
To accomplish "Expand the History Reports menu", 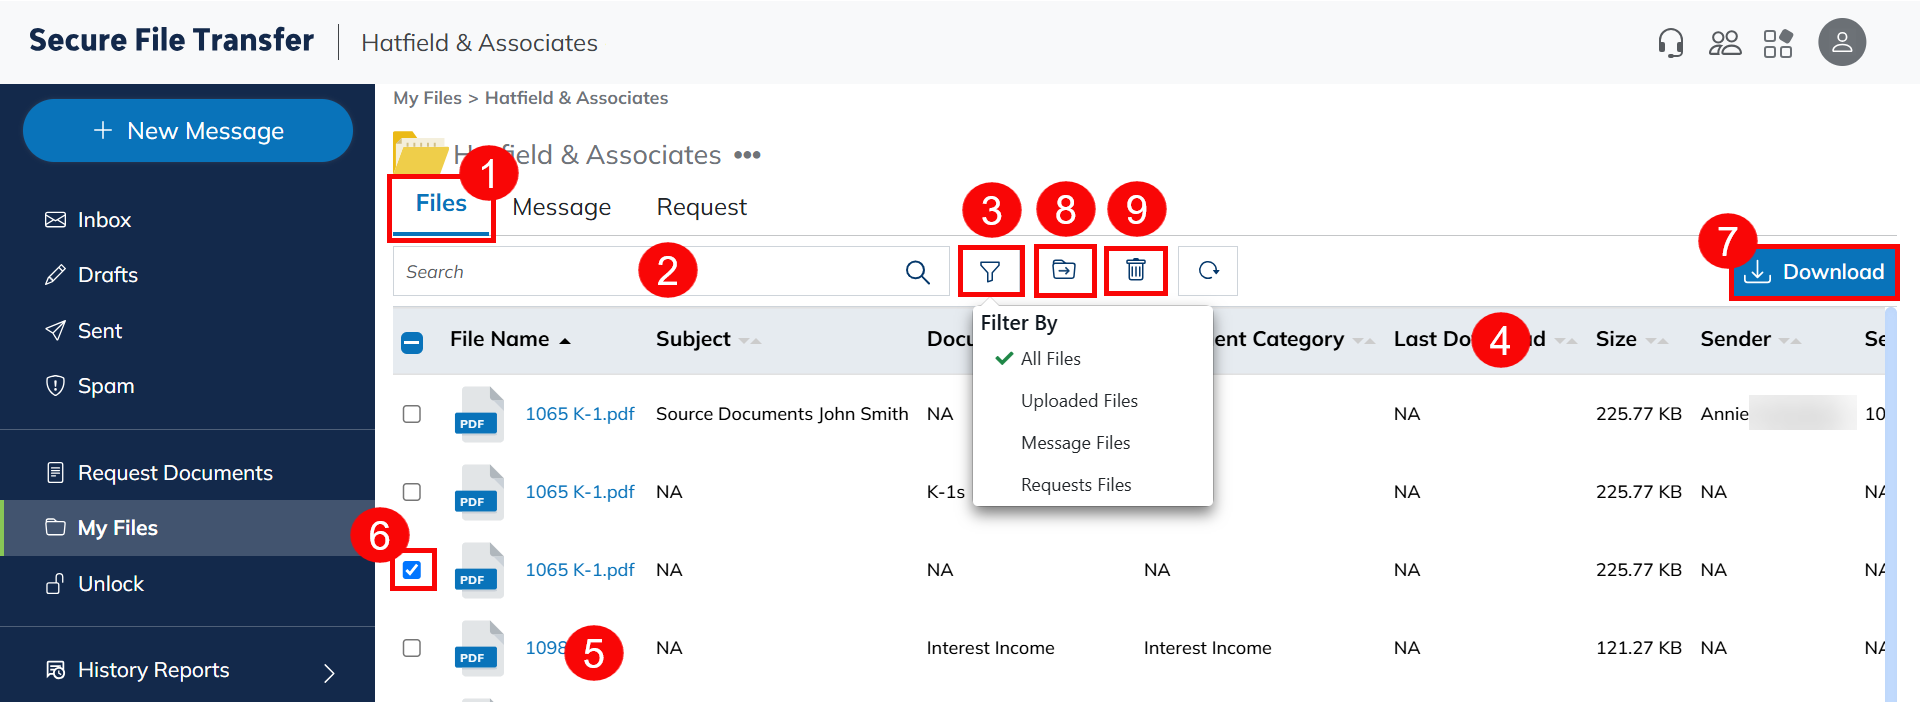I will (x=329, y=673).
